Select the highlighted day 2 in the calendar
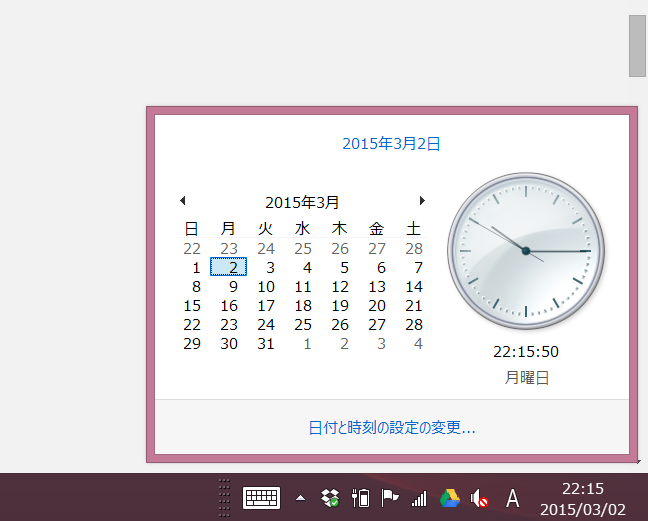 (x=229, y=267)
